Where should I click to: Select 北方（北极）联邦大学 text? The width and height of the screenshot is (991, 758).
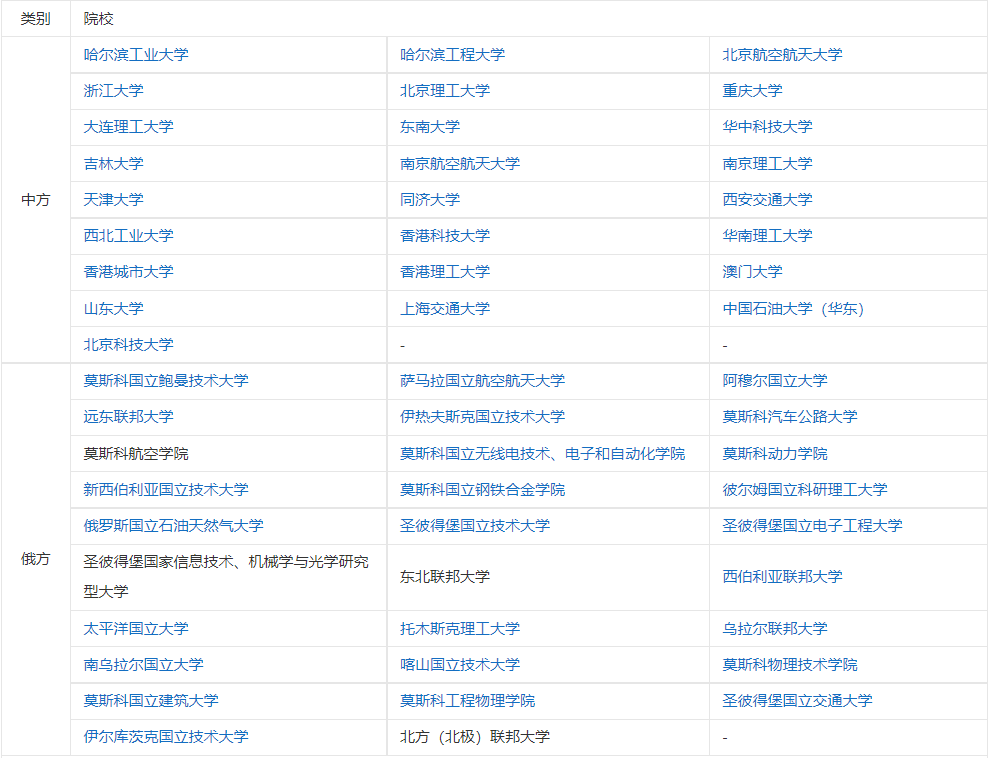coord(475,737)
